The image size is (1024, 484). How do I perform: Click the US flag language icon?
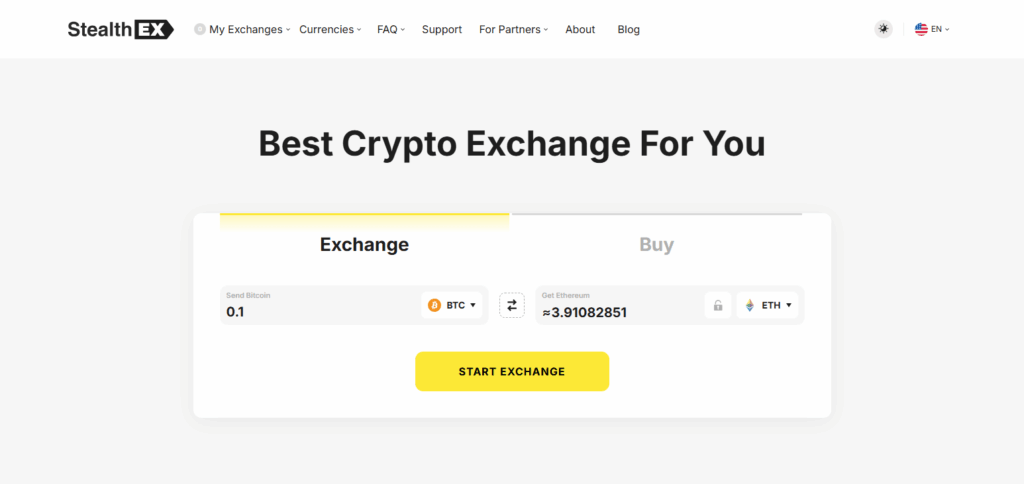point(921,29)
